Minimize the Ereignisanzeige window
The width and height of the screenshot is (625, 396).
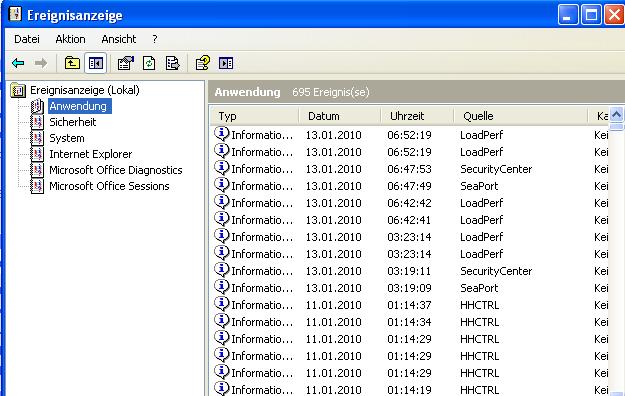568,15
